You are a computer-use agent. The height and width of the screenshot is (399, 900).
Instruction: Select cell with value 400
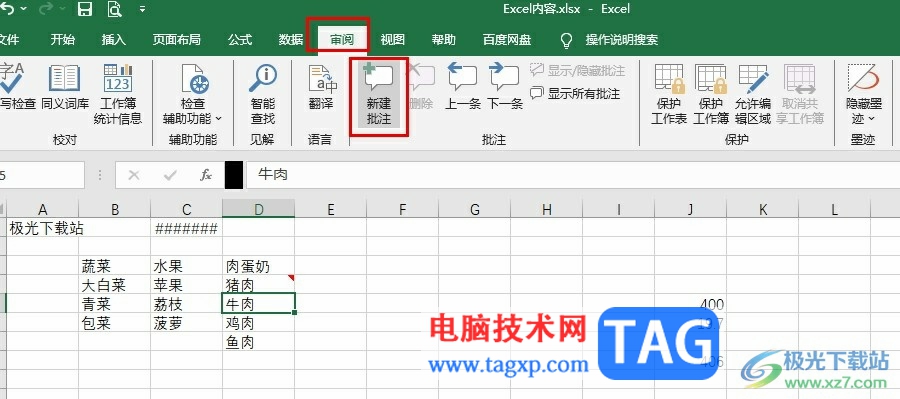(x=690, y=304)
